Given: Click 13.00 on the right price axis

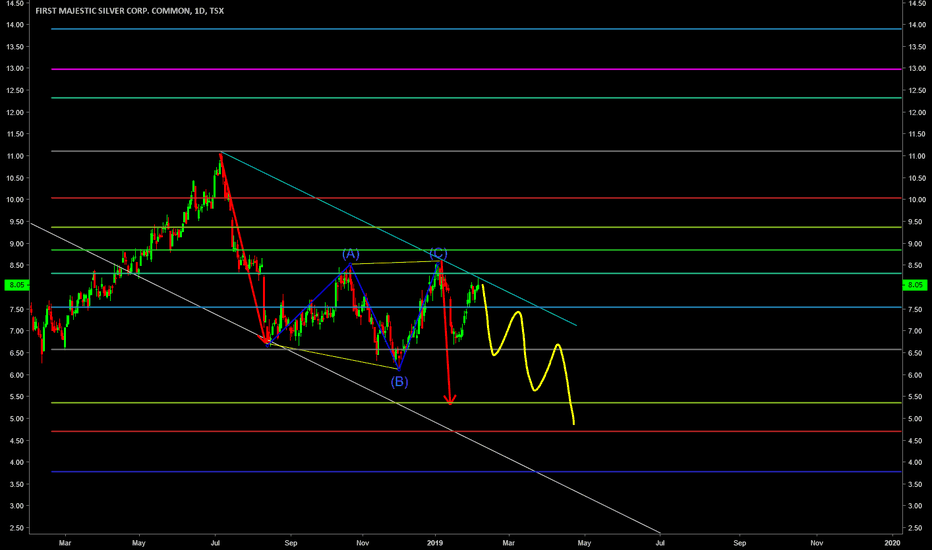Looking at the screenshot, I should coord(917,69).
